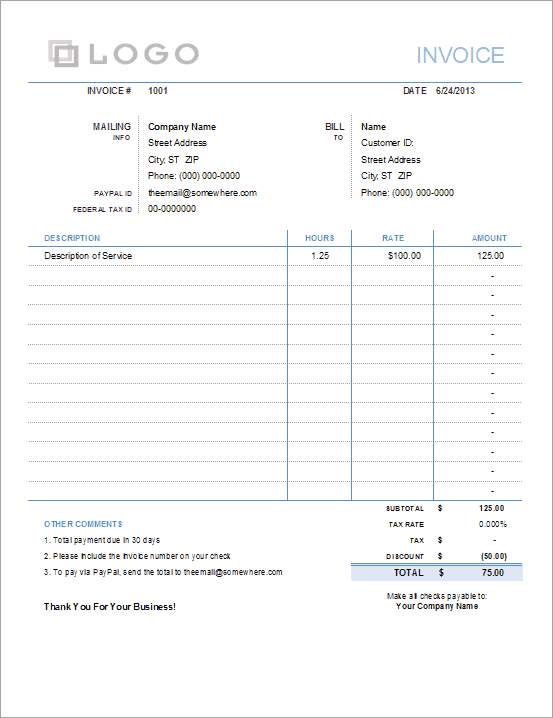Click the BILL label
553x718 pixels.
pyautogui.click(x=335, y=126)
